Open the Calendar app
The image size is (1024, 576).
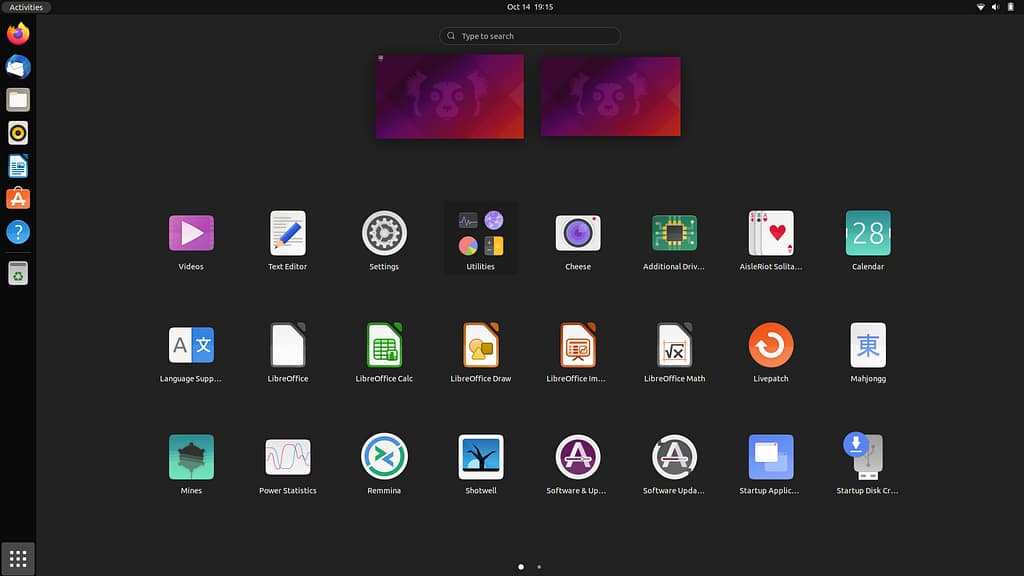(x=867, y=232)
